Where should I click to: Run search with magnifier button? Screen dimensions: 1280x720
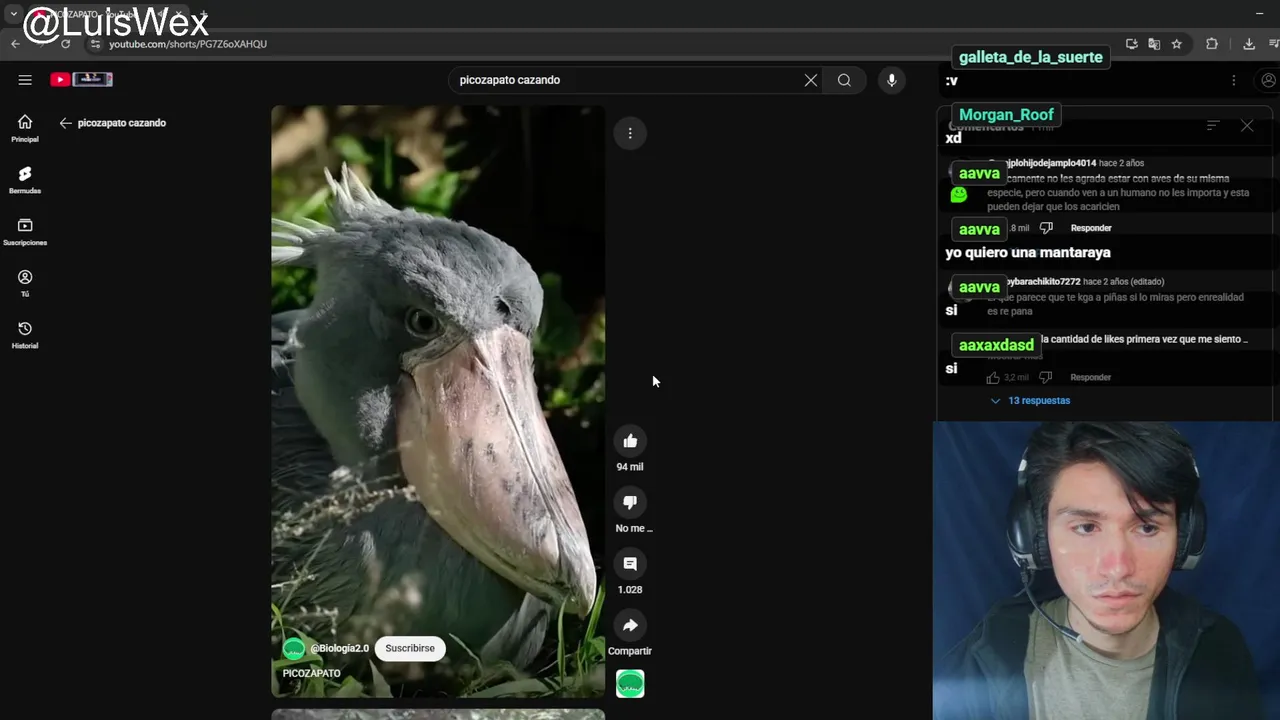845,80
